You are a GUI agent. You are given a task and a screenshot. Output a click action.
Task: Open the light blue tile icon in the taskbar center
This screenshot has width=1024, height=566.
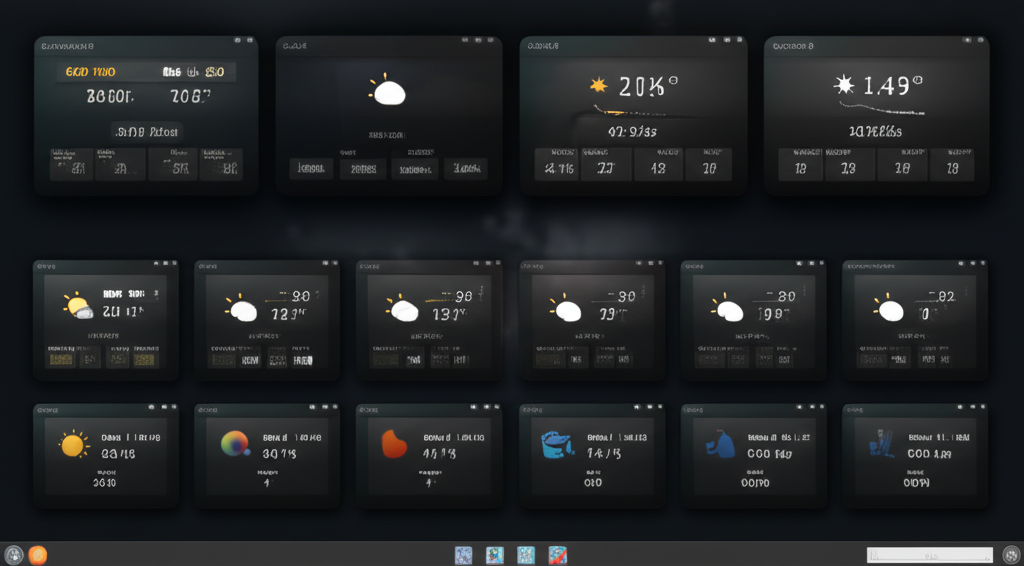[526, 556]
